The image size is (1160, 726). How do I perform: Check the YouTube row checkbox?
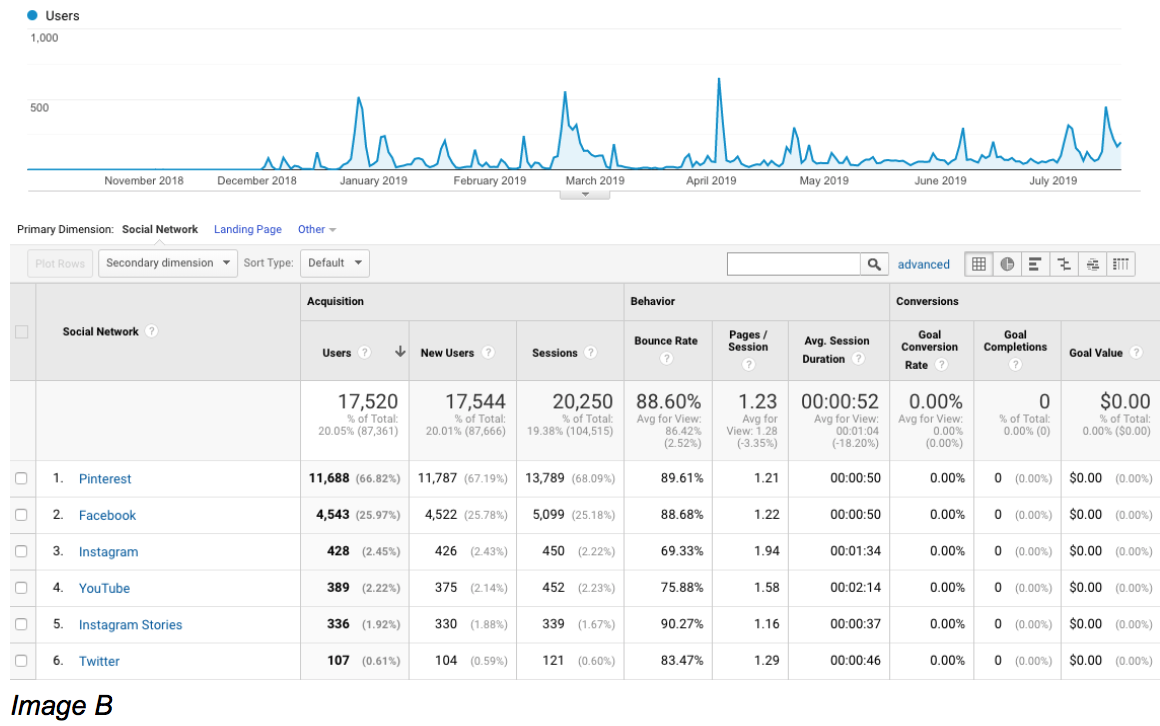point(21,588)
